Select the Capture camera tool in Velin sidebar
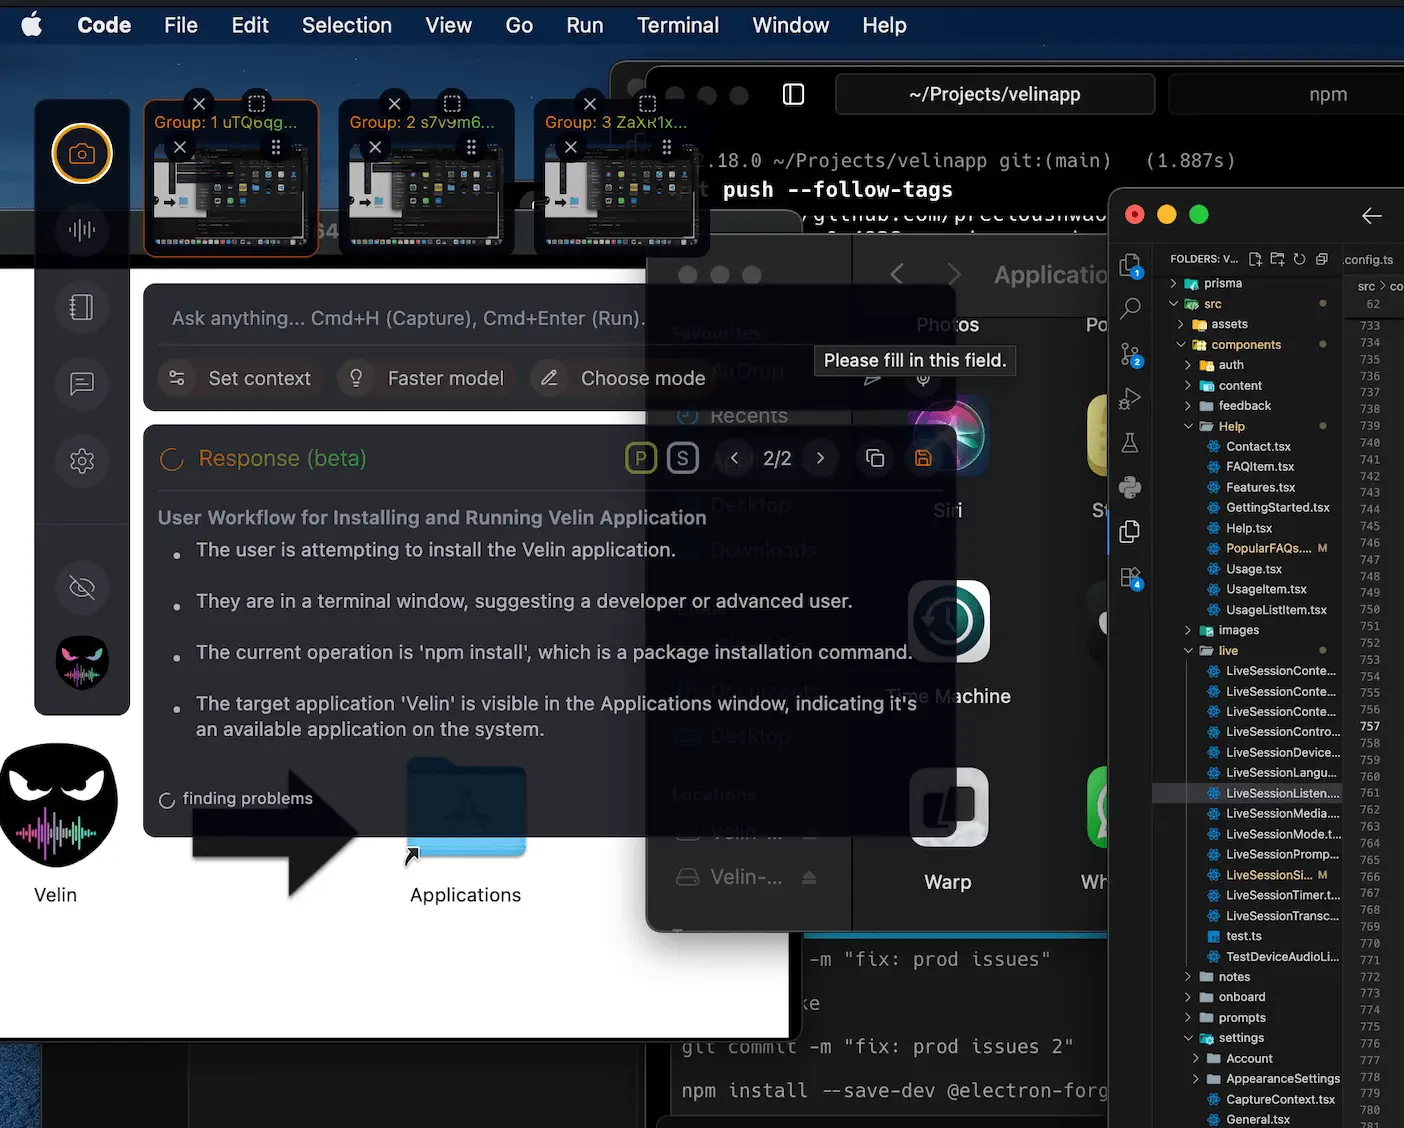Viewport: 1404px width, 1128px height. point(81,154)
